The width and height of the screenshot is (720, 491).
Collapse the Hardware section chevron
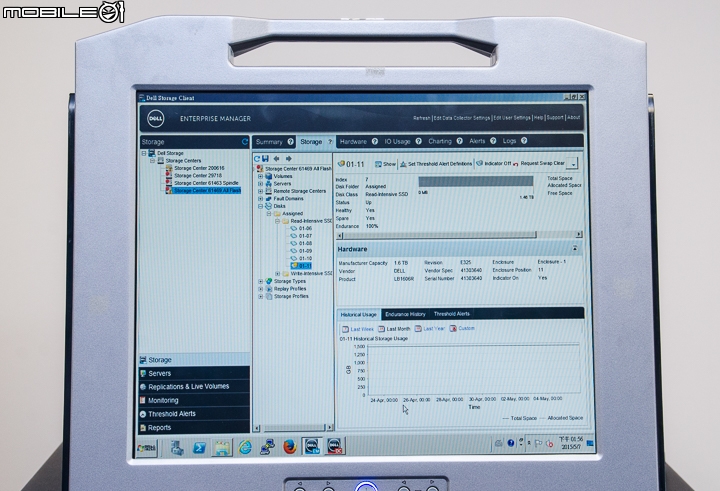coord(574,248)
